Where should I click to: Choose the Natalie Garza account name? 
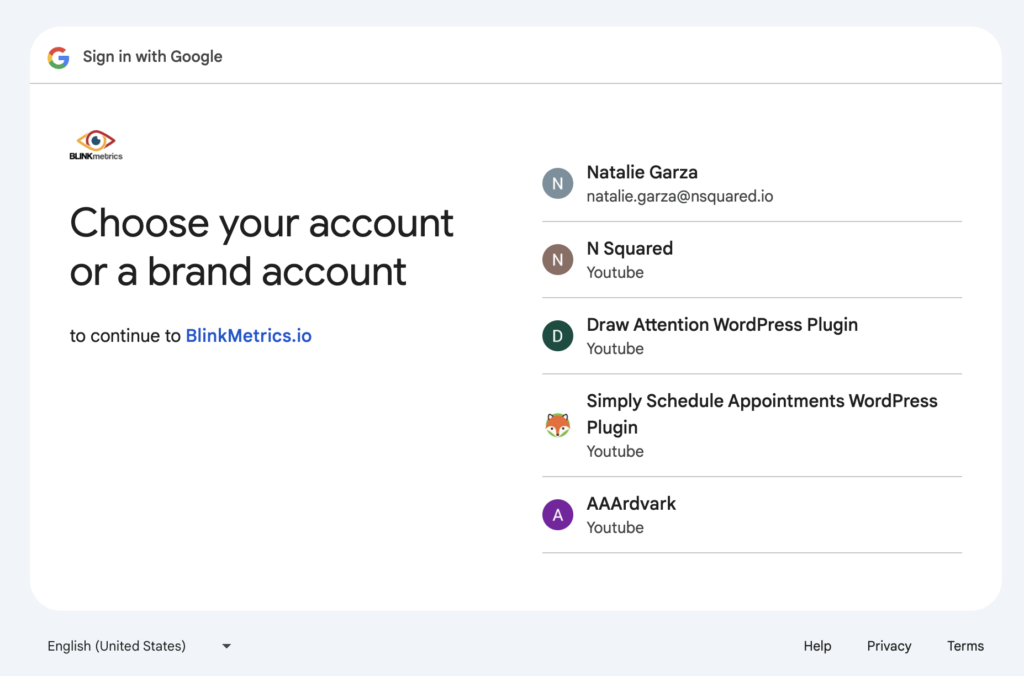[x=642, y=173]
